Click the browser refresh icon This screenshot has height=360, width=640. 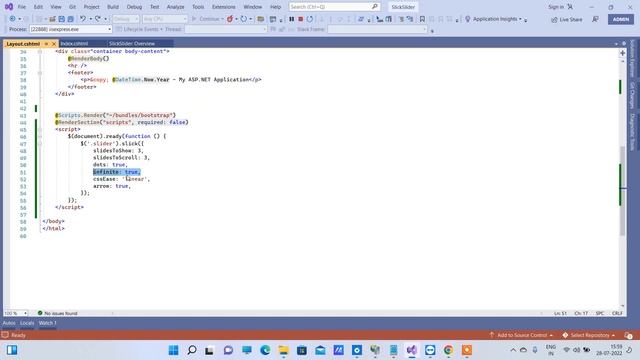244,19
